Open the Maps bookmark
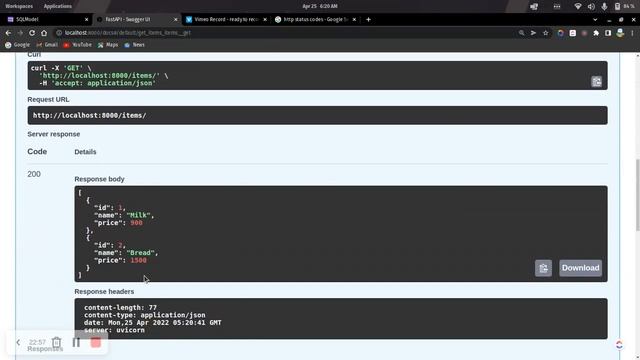This screenshot has height=360, width=640. pyautogui.click(x=108, y=45)
